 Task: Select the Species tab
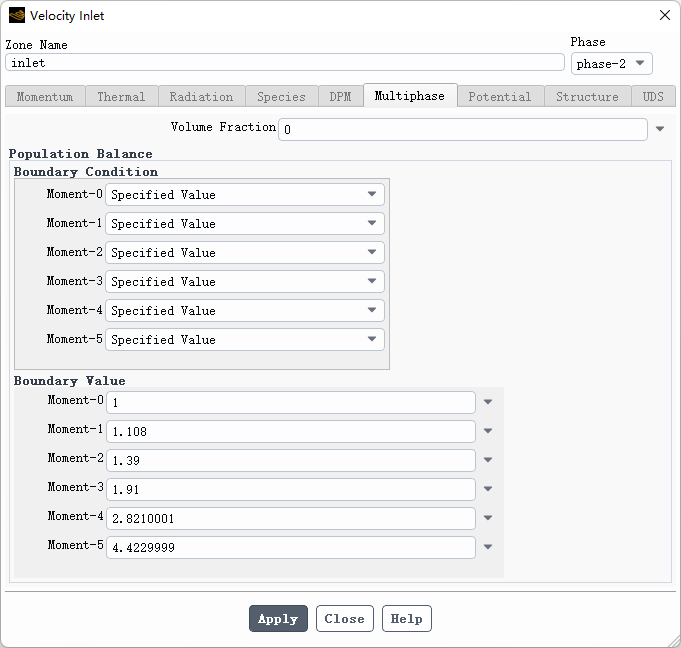(x=281, y=96)
